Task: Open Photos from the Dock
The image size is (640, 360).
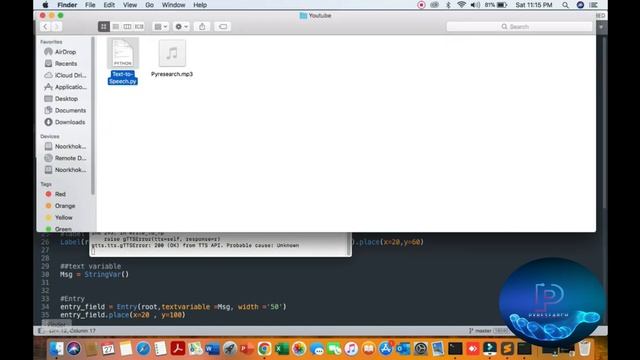Action: click(x=299, y=349)
